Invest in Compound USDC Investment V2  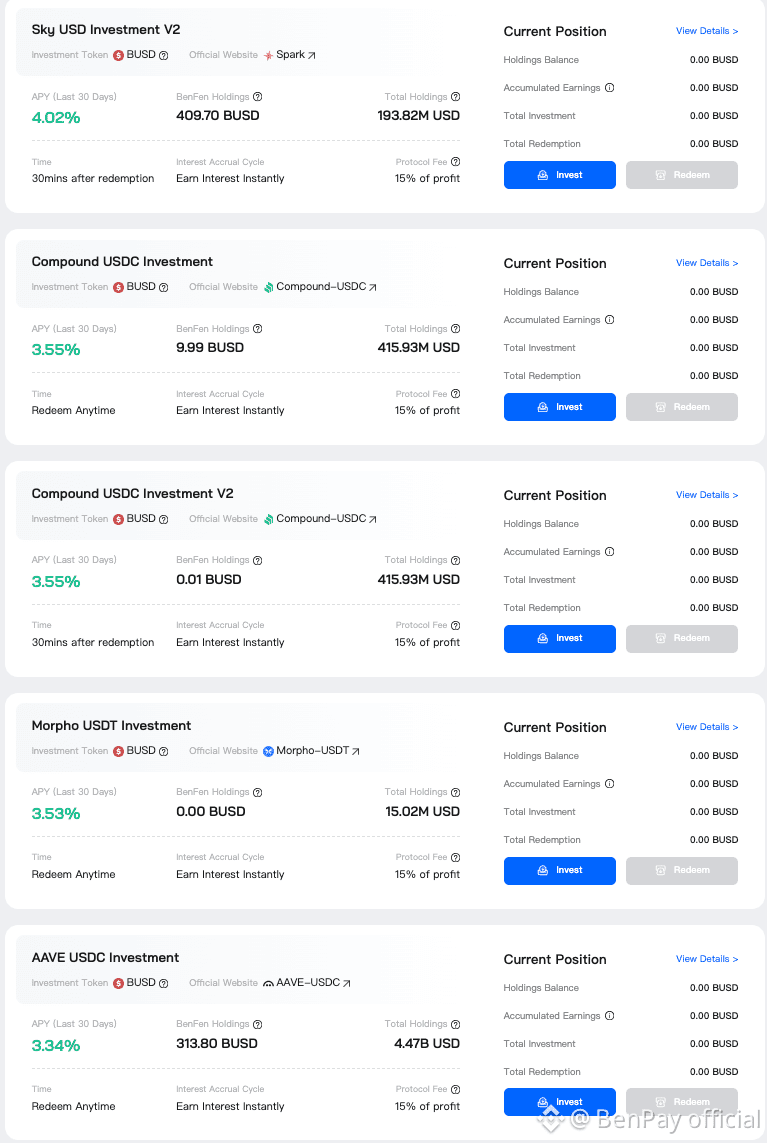tap(559, 638)
